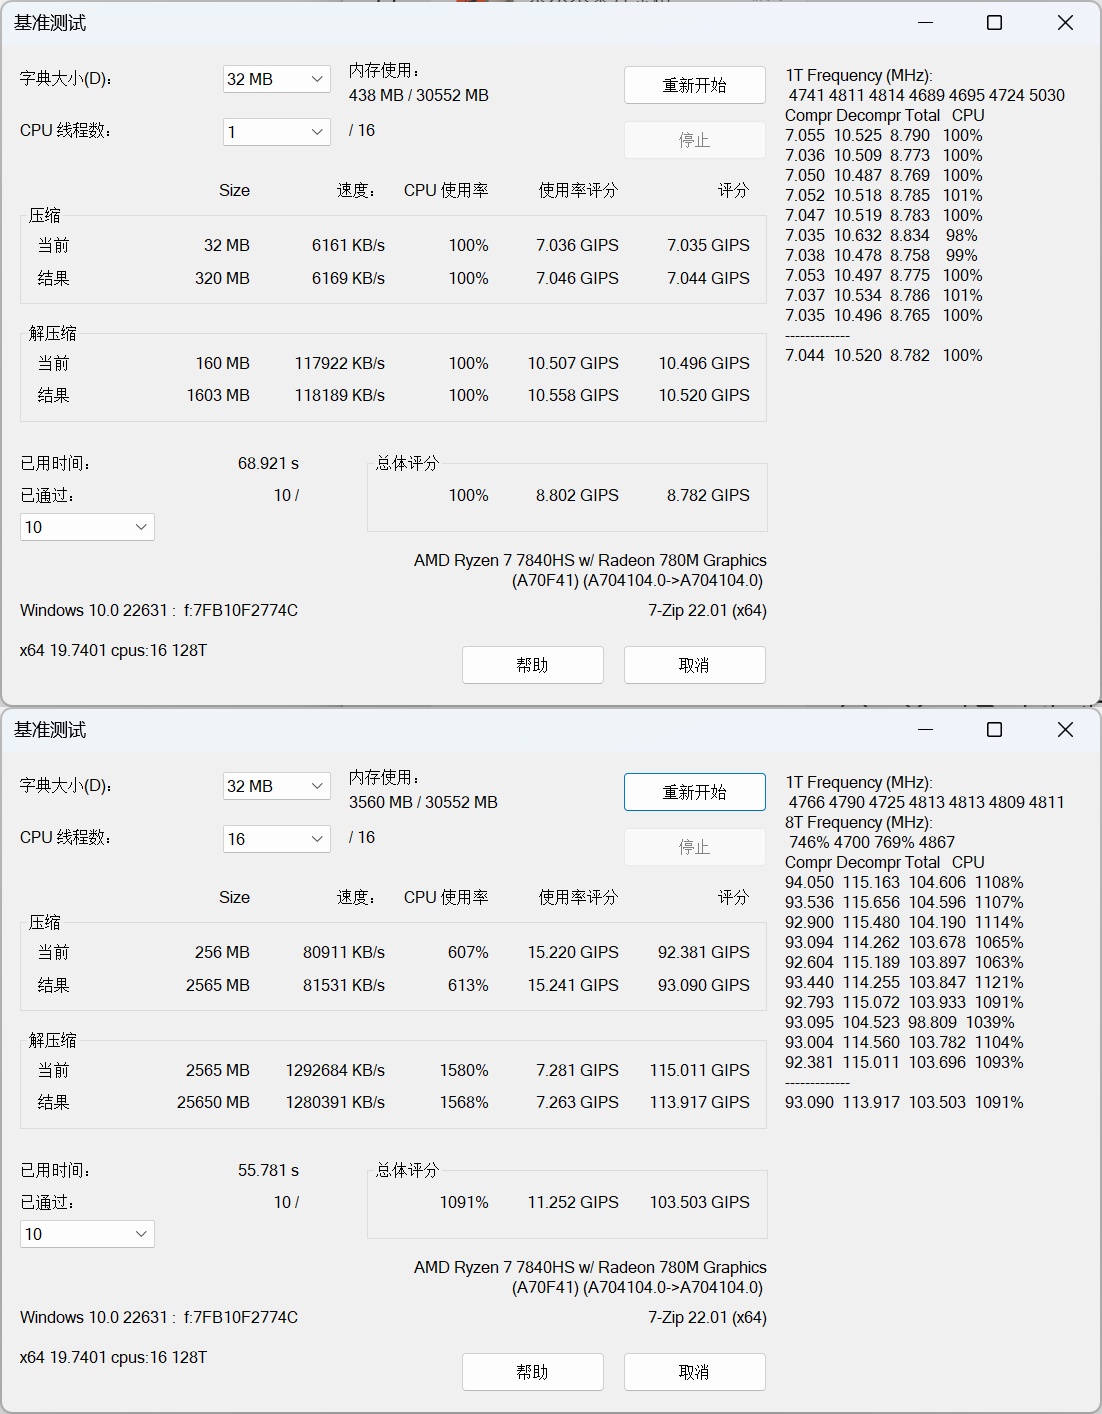Click 取消 button in bottom window
The height and width of the screenshot is (1414, 1102).
[x=695, y=1372]
